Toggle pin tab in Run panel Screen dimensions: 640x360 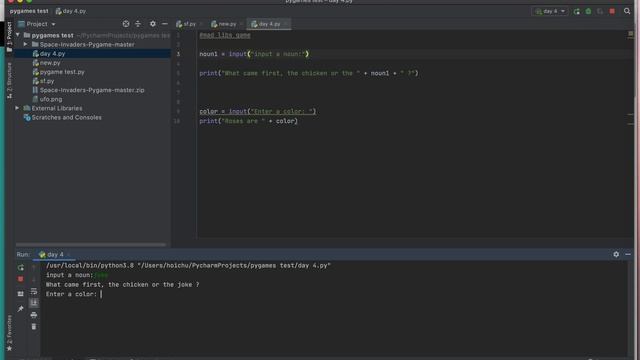click(x=20, y=309)
